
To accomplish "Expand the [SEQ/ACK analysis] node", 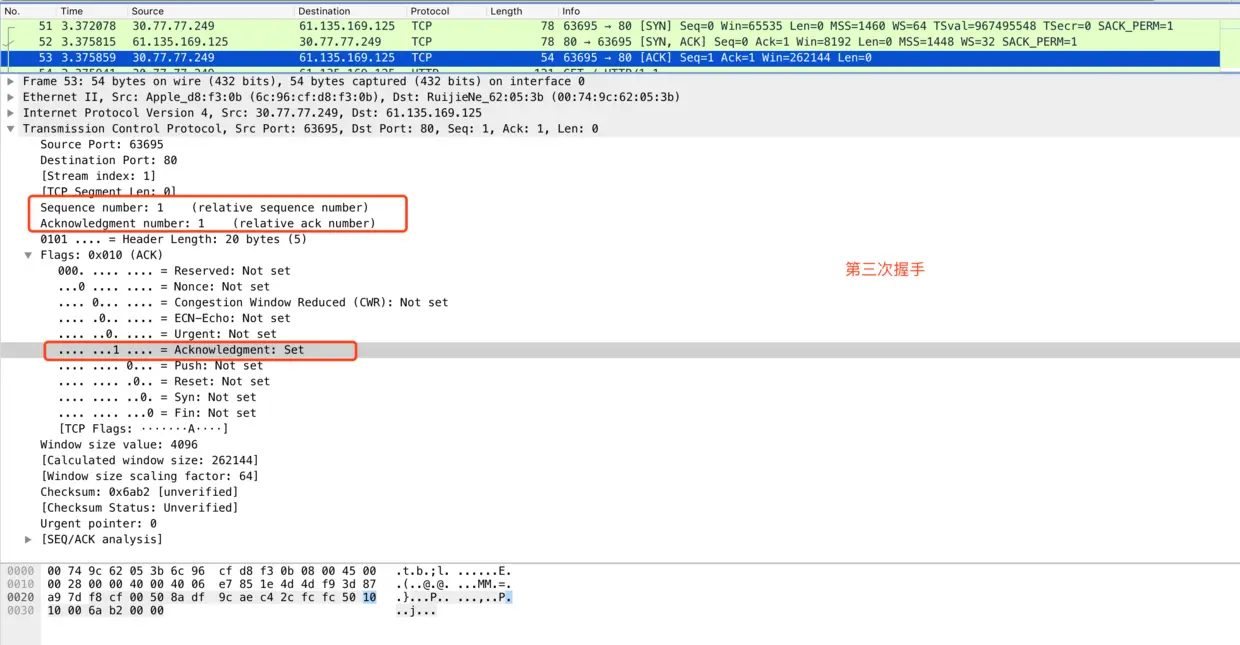I will click(x=29, y=539).
